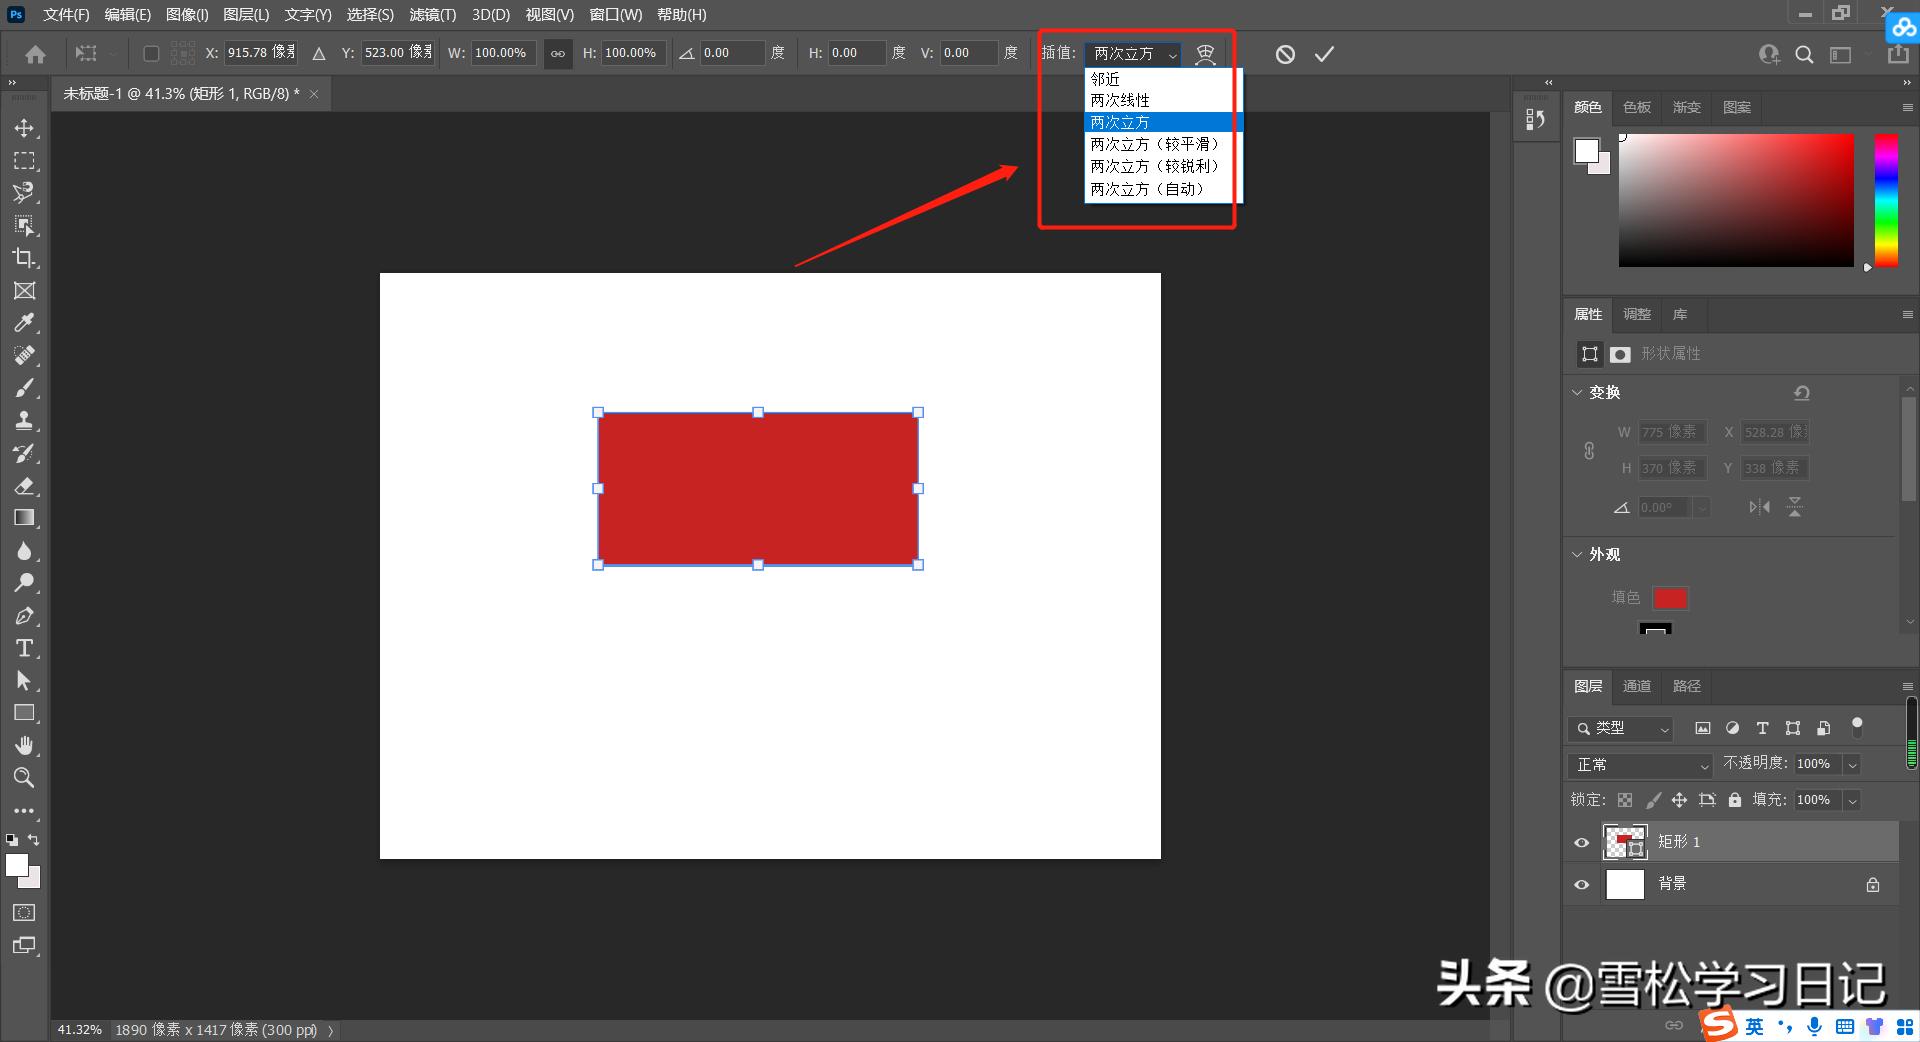This screenshot has width=1920, height=1042.
Task: Select the Eyedropper tool
Action: (24, 323)
